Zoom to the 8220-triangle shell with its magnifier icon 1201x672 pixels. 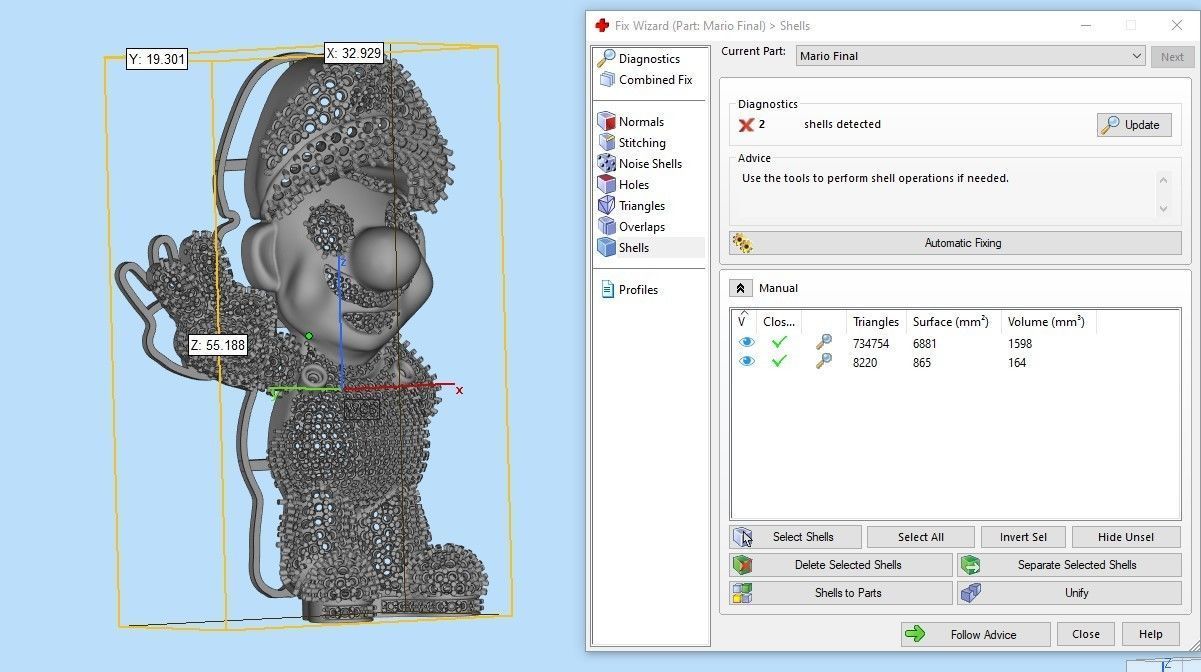click(x=824, y=362)
